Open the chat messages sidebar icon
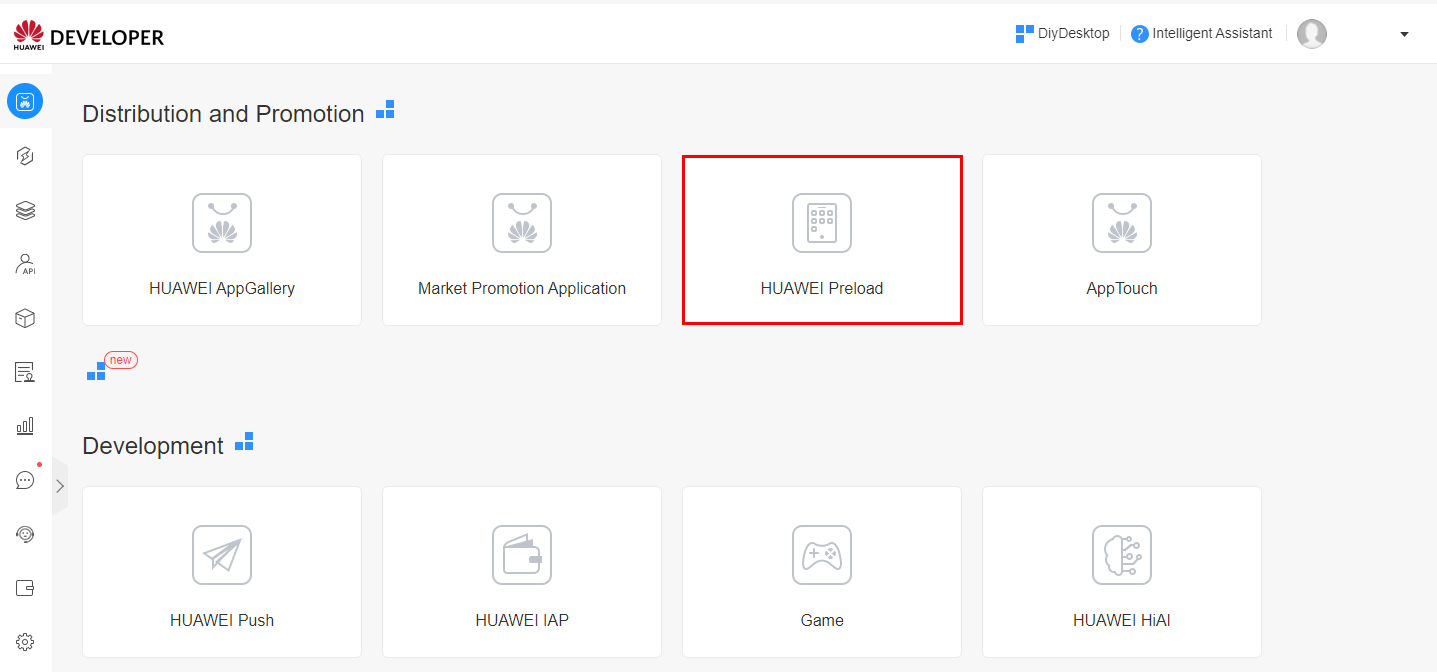 [x=26, y=480]
